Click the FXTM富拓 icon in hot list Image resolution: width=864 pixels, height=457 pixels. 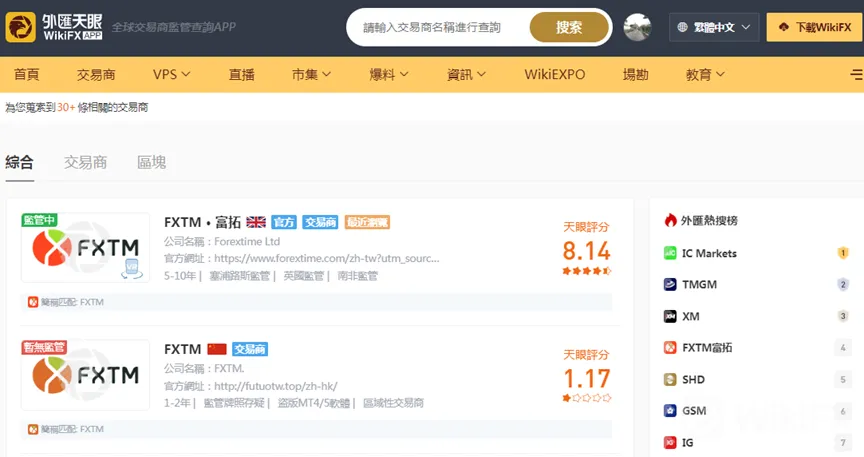coord(670,348)
